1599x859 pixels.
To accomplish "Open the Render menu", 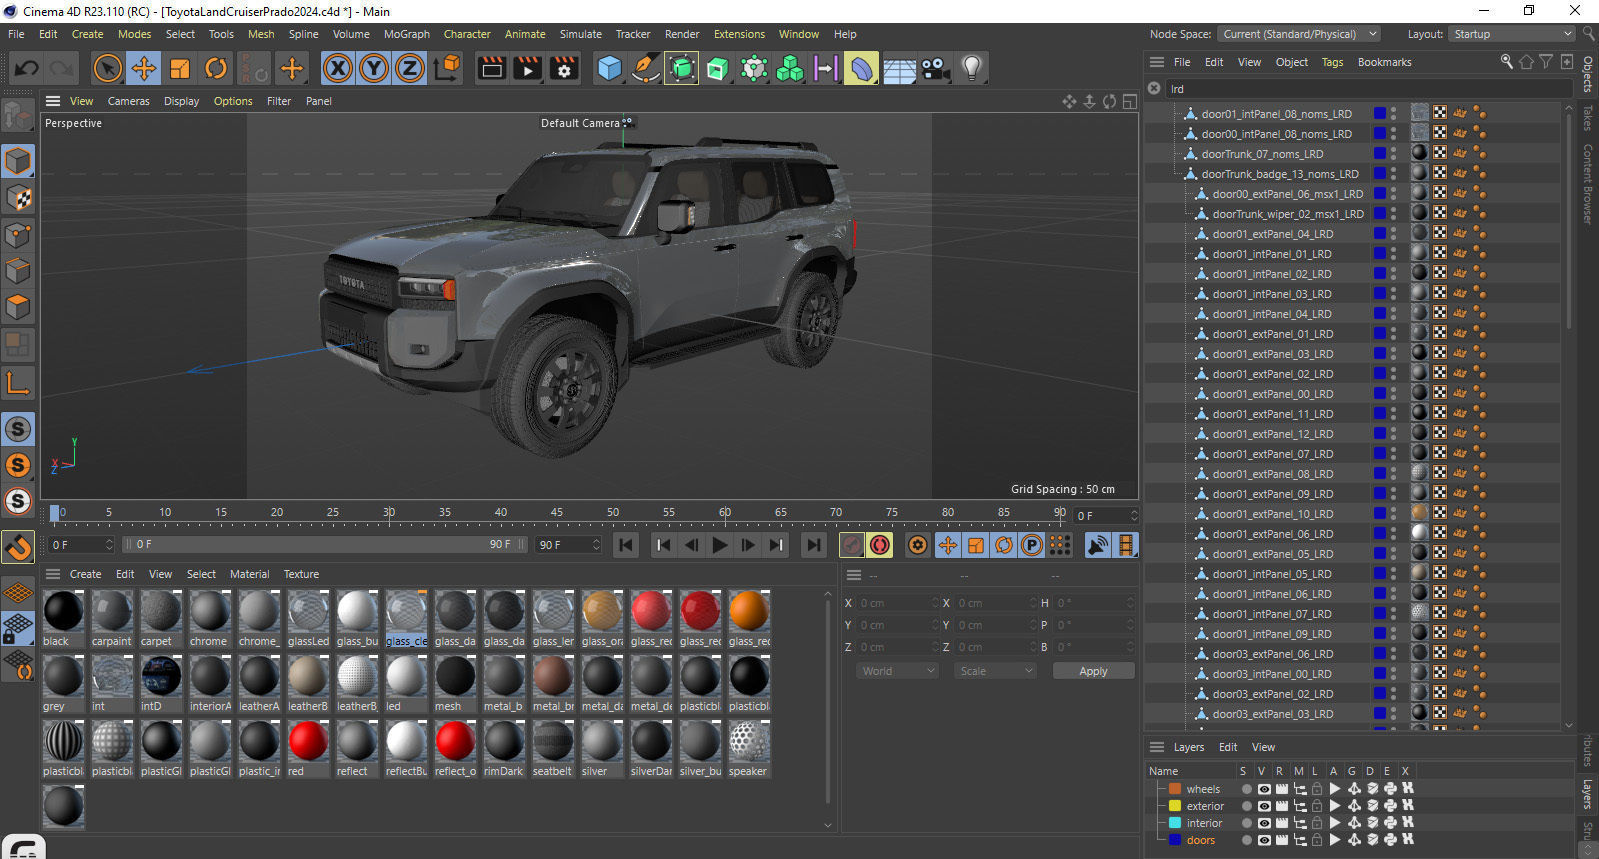I will [x=682, y=34].
